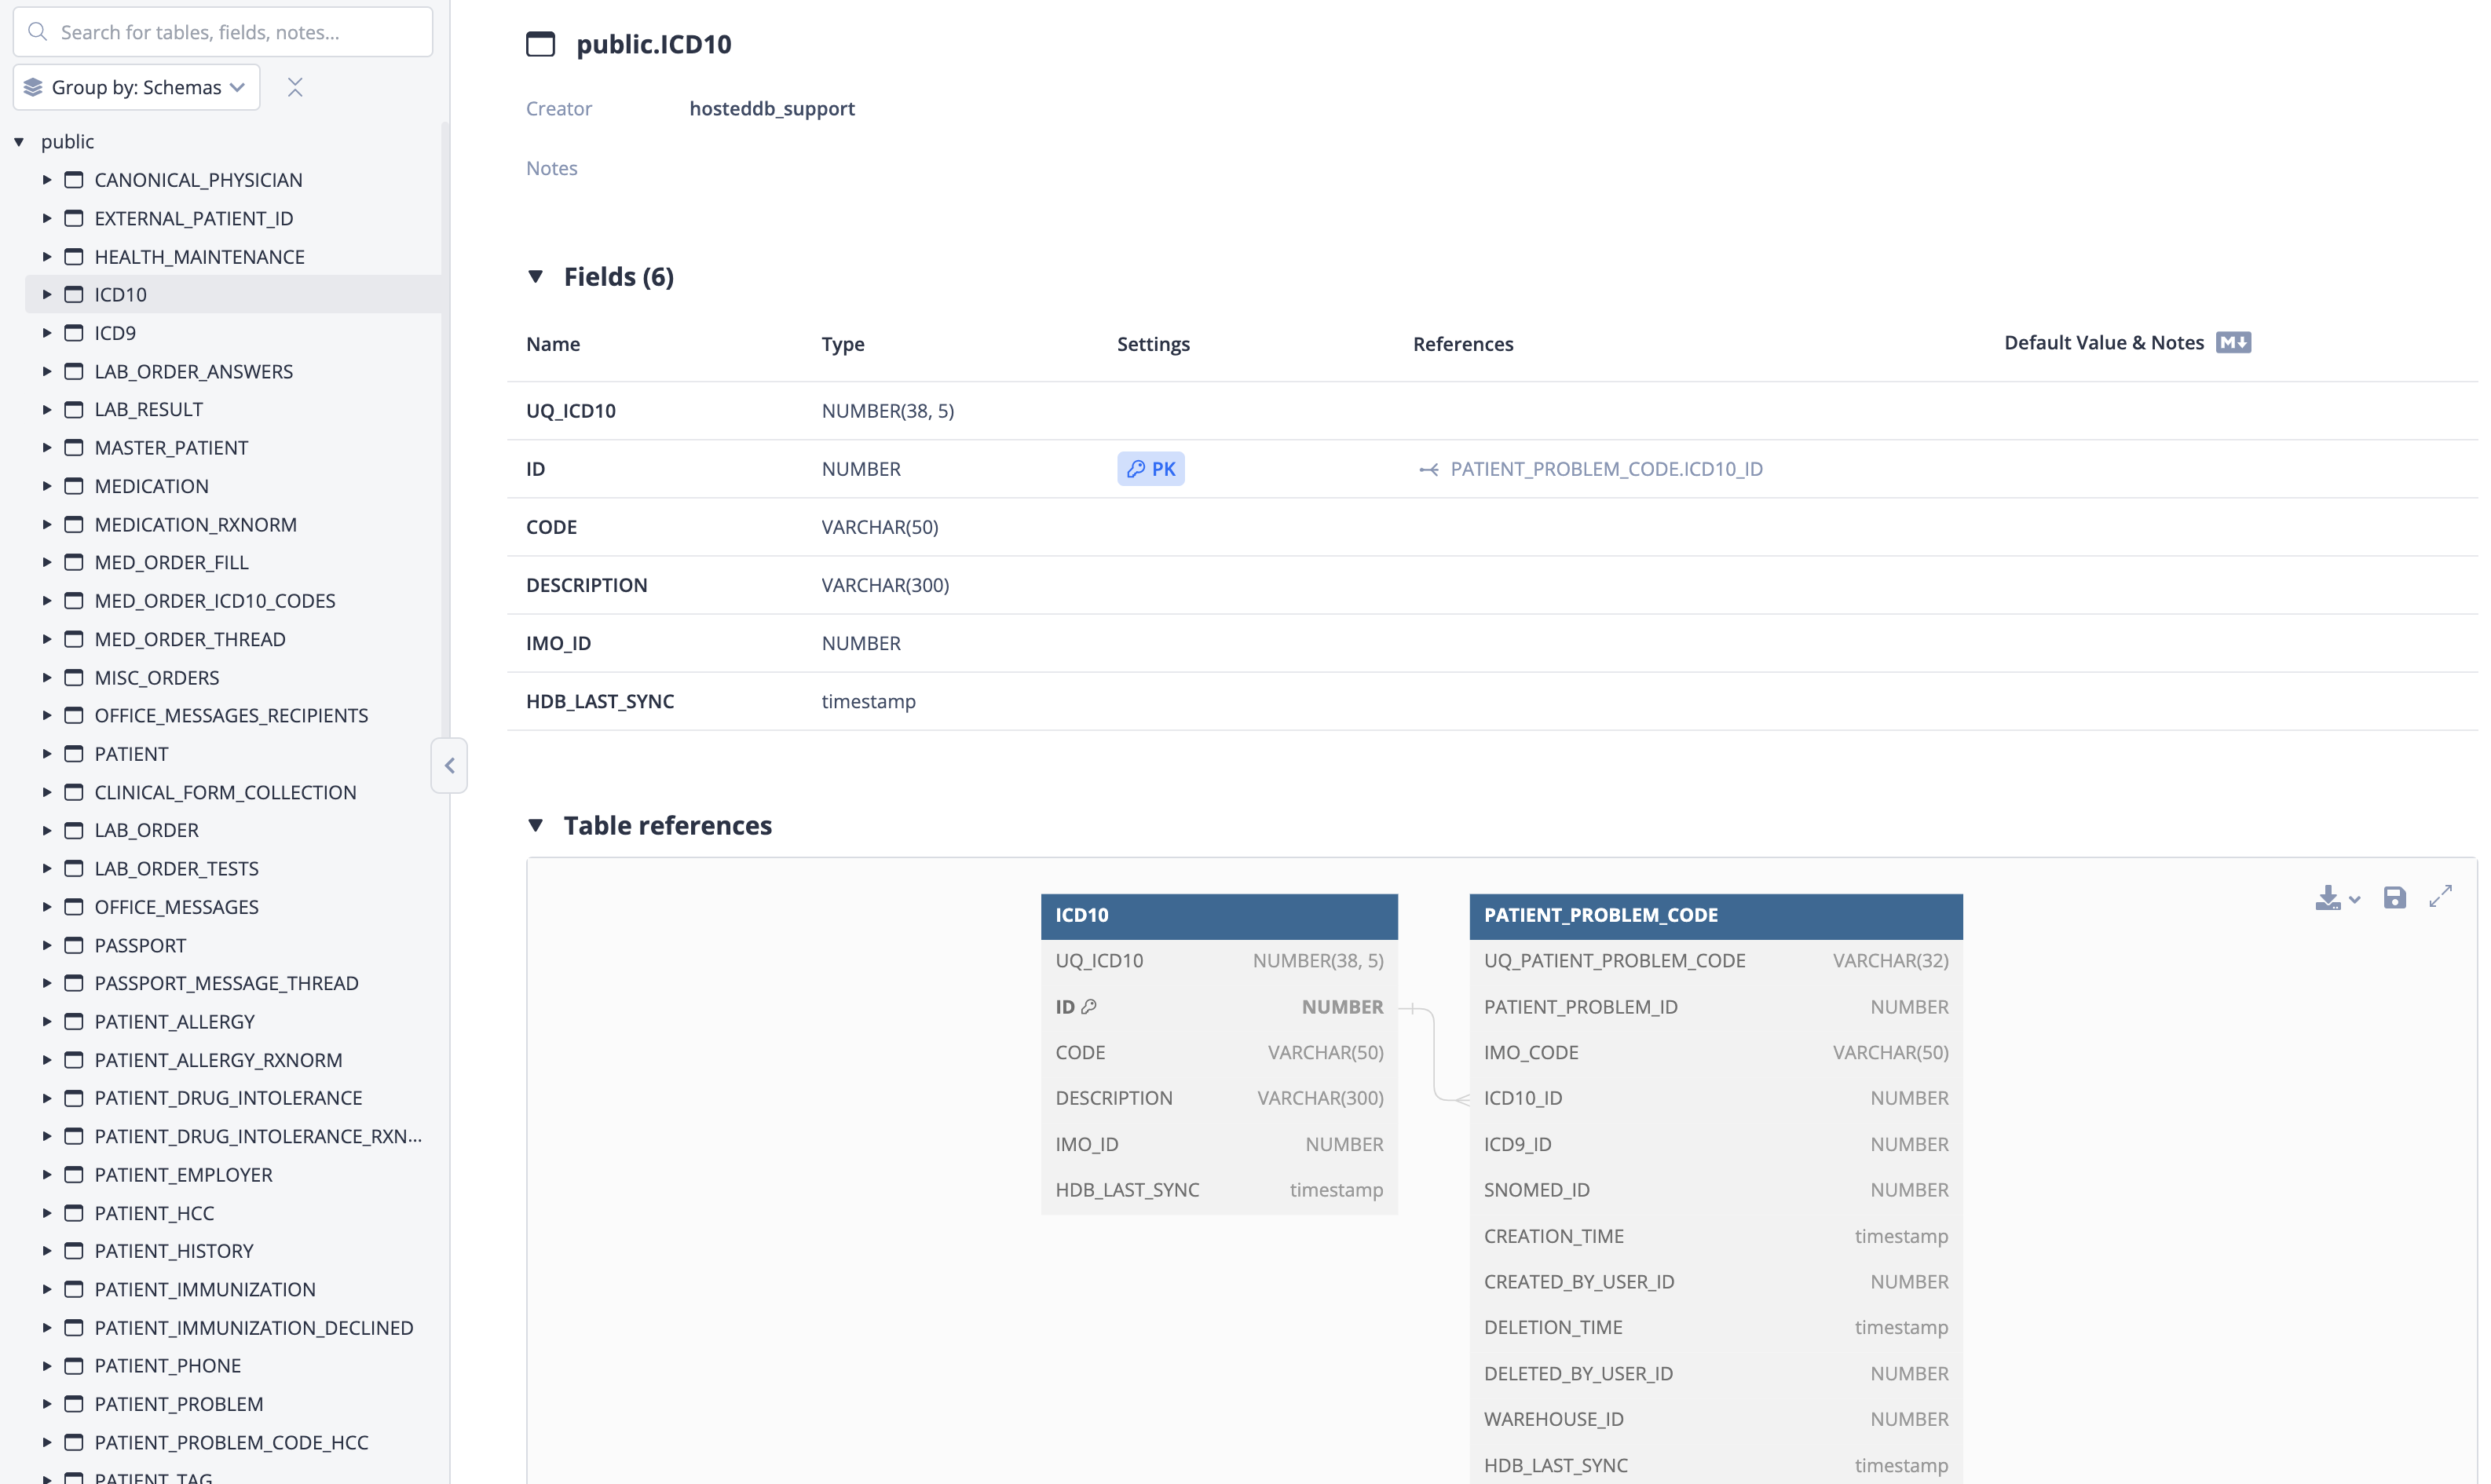
Task: Collapse the Fields (6) section
Action: pos(537,277)
